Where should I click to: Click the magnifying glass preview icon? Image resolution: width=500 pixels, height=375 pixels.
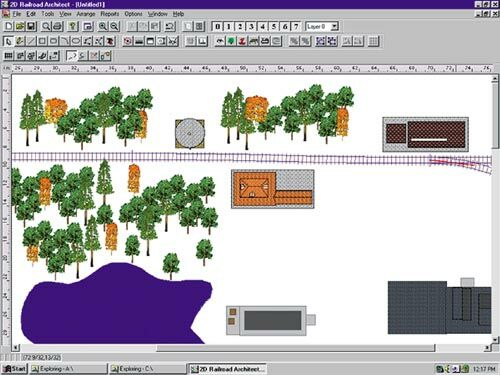click(x=46, y=26)
